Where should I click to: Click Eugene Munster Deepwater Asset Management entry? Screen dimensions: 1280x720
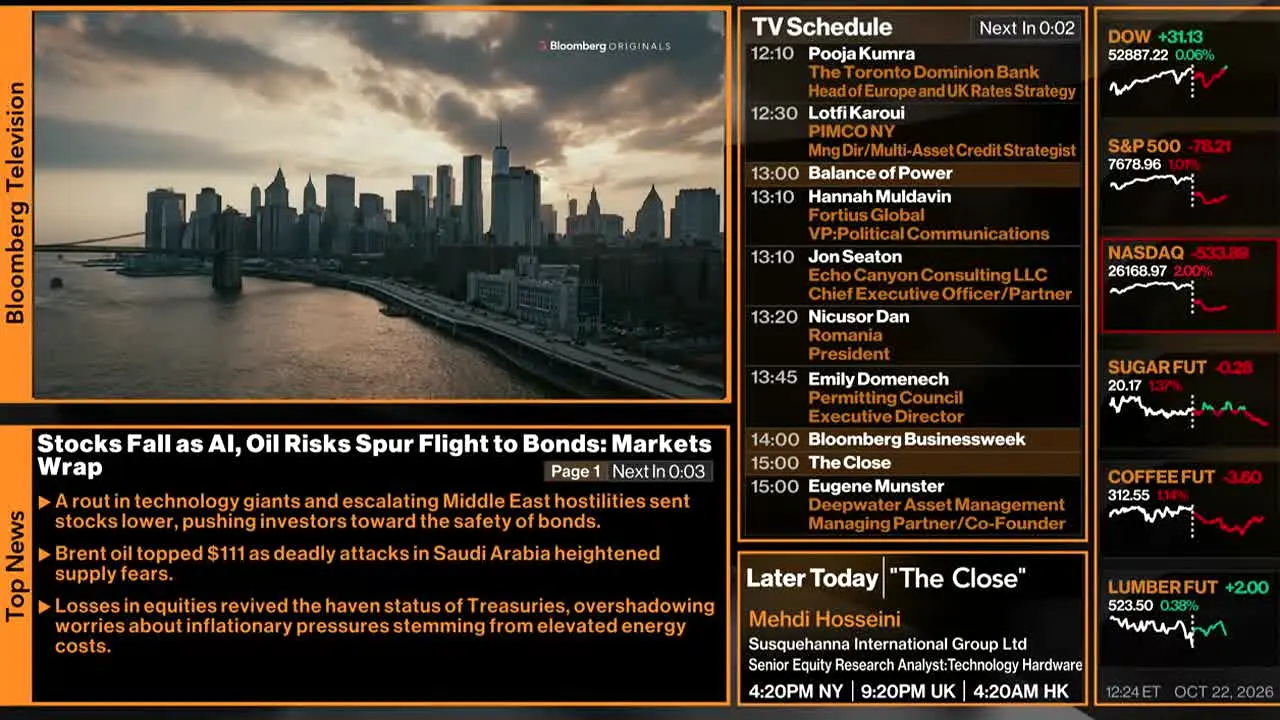pyautogui.click(x=914, y=504)
